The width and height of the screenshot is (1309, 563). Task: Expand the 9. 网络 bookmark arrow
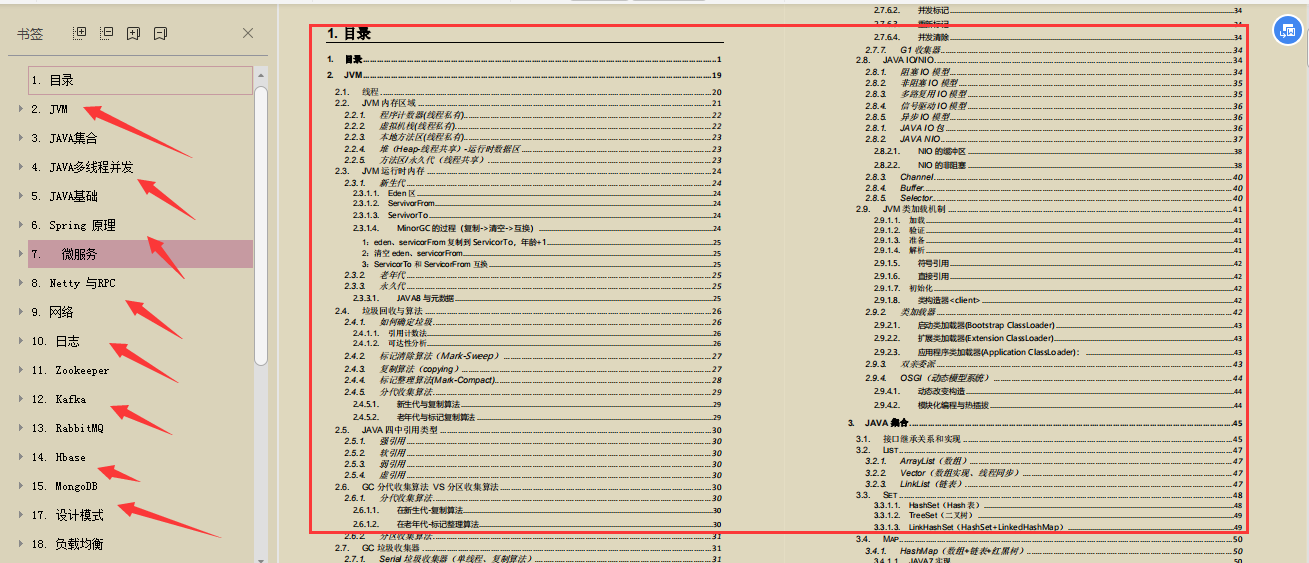20,312
